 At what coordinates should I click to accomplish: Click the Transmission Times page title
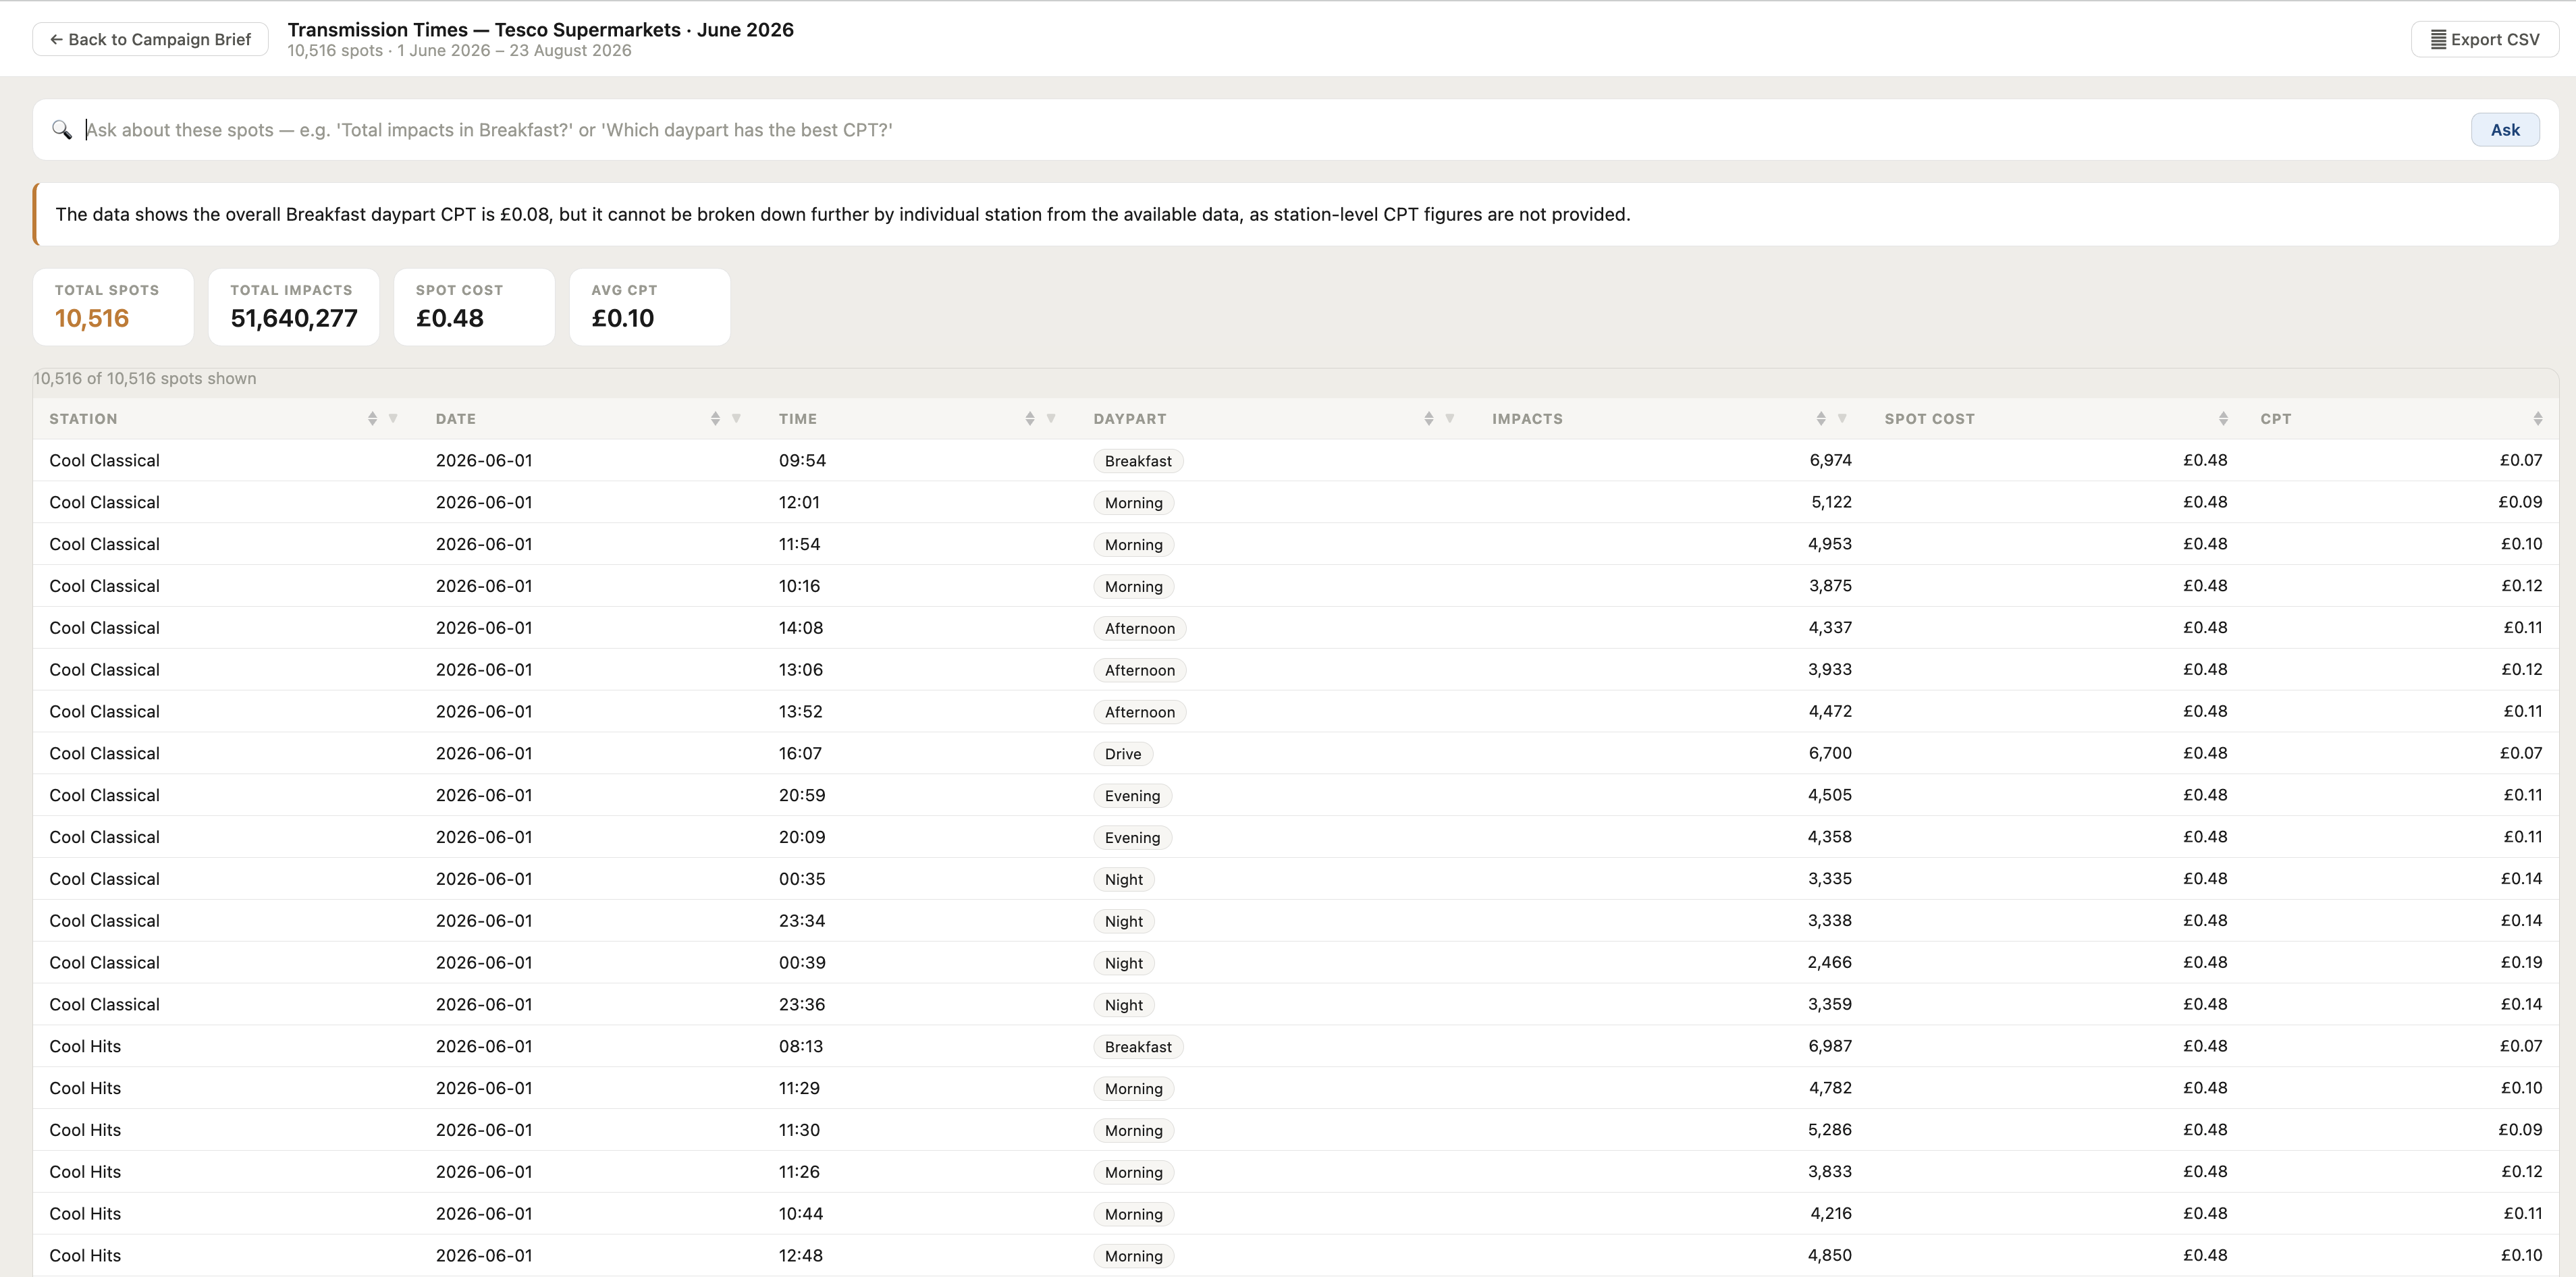pos(540,30)
